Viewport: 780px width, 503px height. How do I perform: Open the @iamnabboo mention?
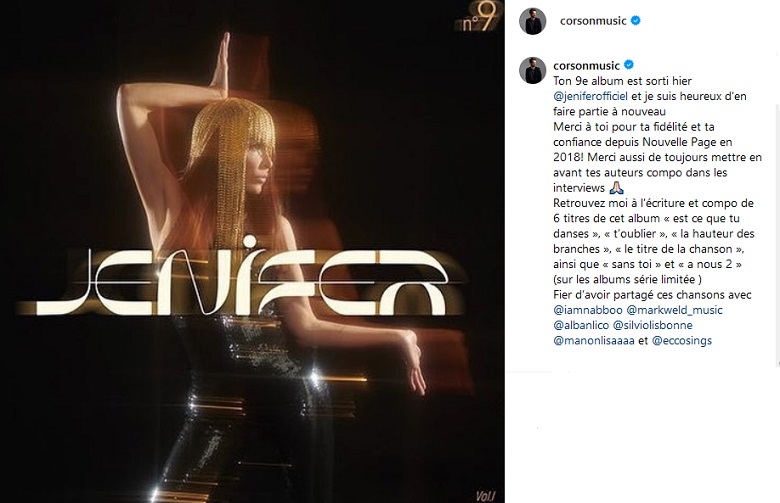coord(587,310)
